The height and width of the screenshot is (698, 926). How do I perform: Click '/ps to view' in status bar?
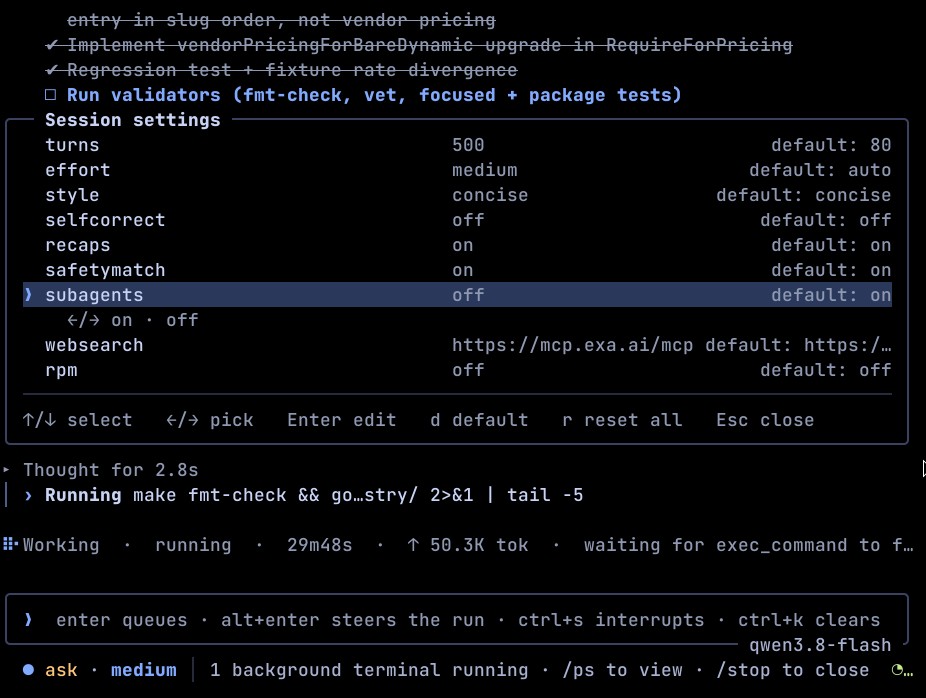(x=622, y=670)
